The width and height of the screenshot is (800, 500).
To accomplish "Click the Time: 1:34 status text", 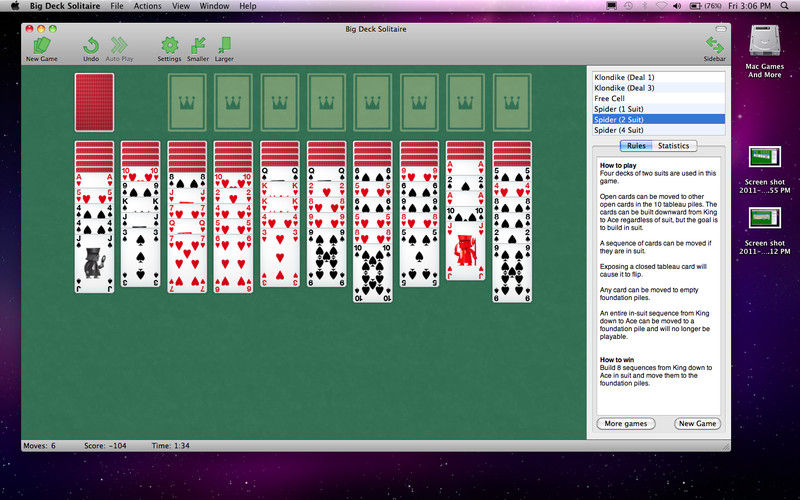I will [x=170, y=445].
